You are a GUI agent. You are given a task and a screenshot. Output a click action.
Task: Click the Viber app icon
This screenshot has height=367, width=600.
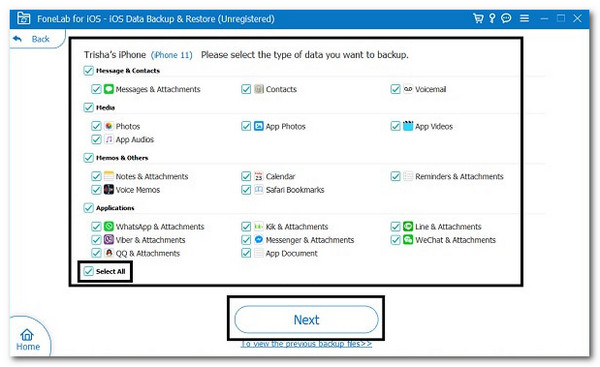(109, 240)
